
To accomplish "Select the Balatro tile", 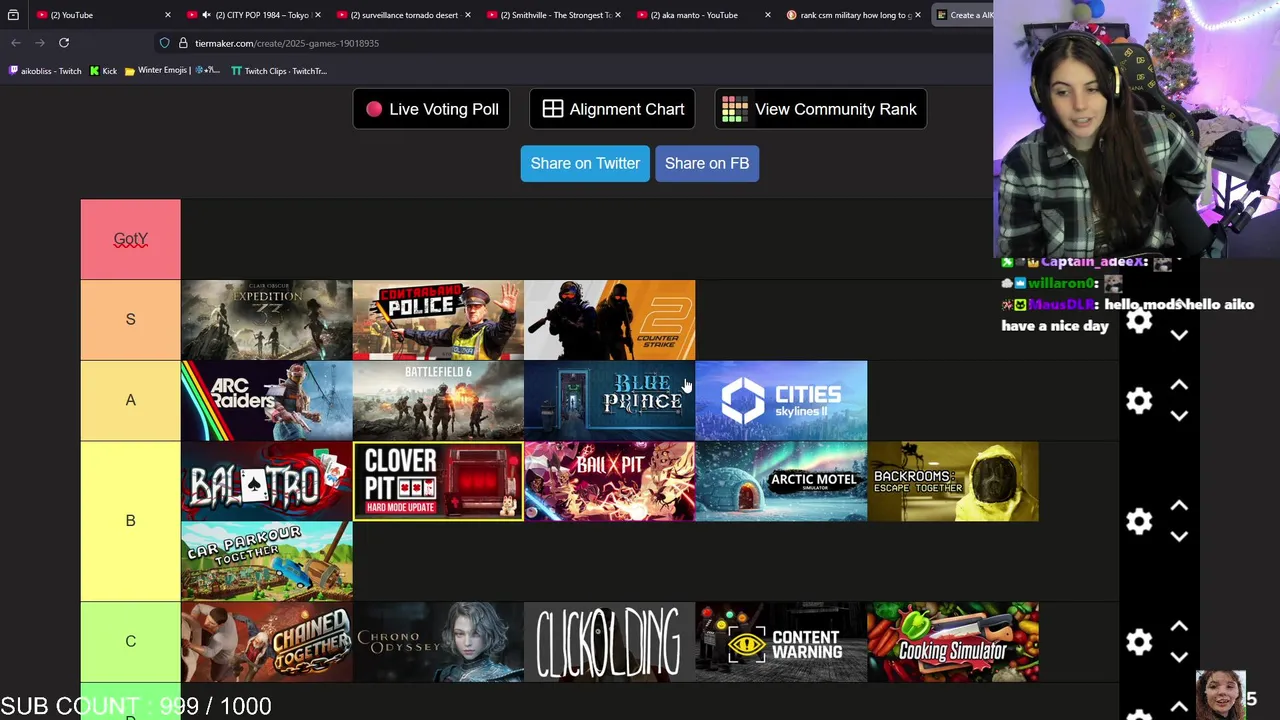I will (267, 481).
